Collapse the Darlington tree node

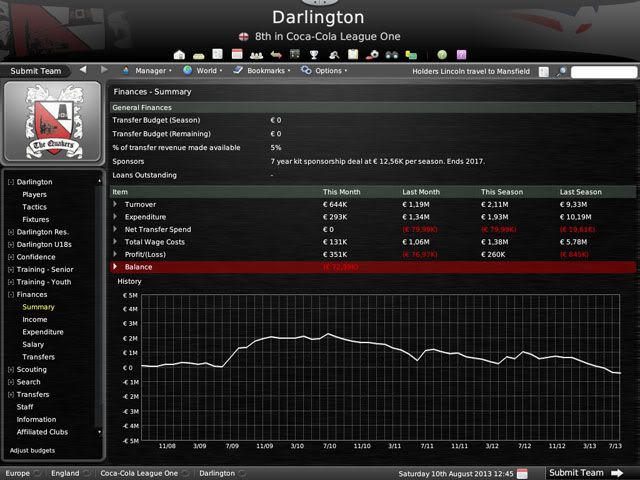[x=11, y=182]
